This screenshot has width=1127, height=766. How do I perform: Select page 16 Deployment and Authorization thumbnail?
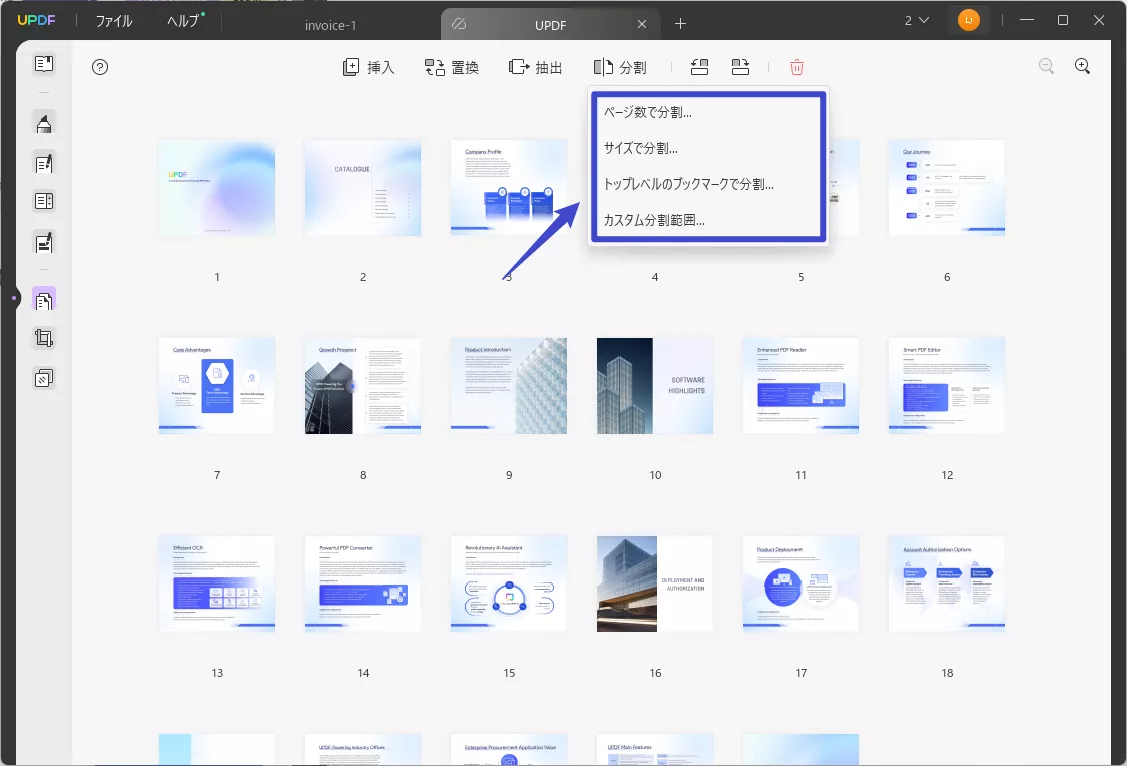(655, 583)
